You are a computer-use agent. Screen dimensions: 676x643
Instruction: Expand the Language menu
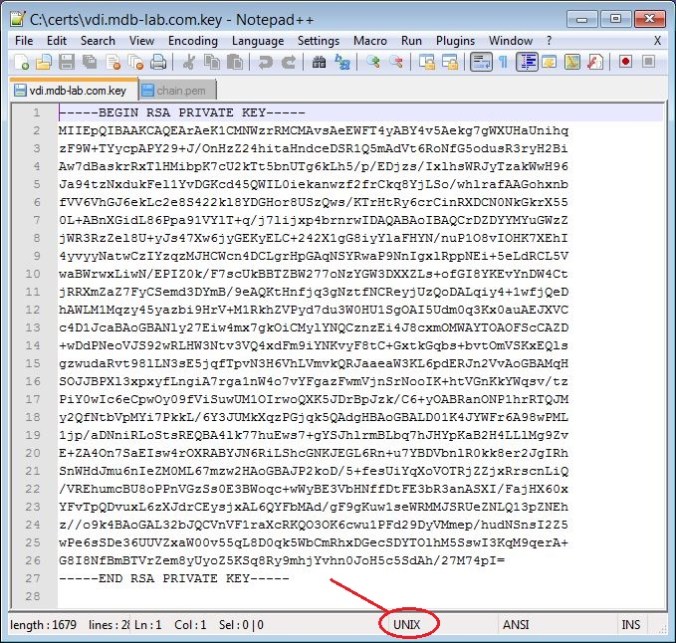coord(257,40)
